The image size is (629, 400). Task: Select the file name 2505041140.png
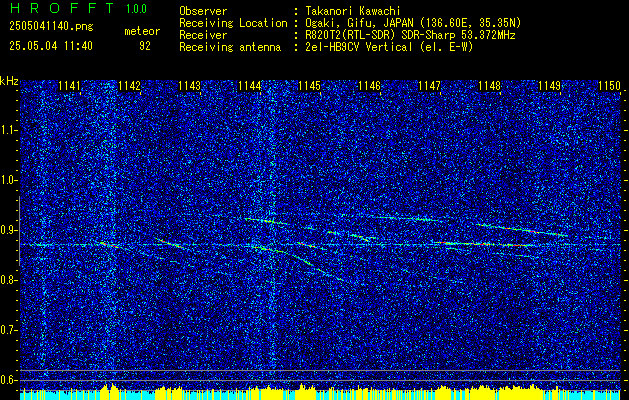pyautogui.click(x=51, y=27)
